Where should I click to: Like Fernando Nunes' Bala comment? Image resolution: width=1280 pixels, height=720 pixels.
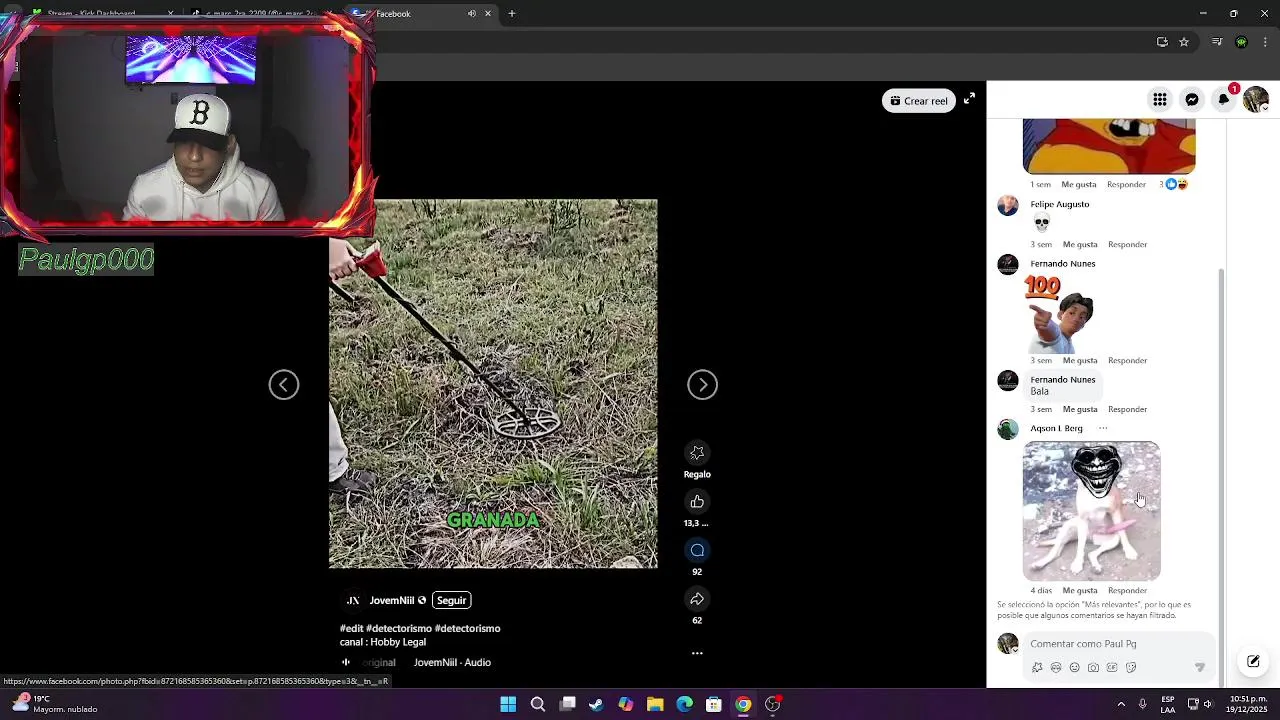coord(1080,409)
